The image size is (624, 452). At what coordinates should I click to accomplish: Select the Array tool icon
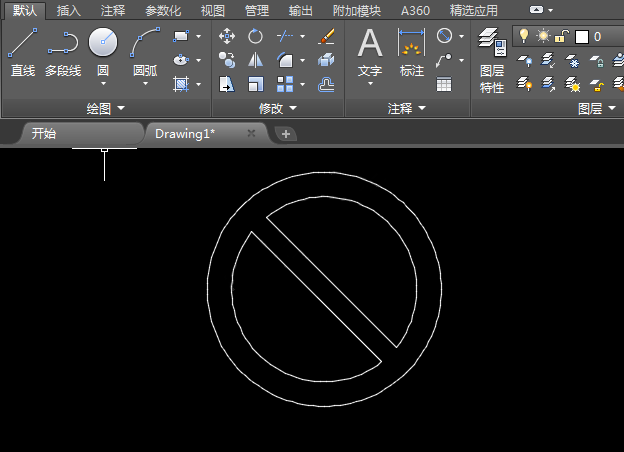pyautogui.click(x=285, y=84)
